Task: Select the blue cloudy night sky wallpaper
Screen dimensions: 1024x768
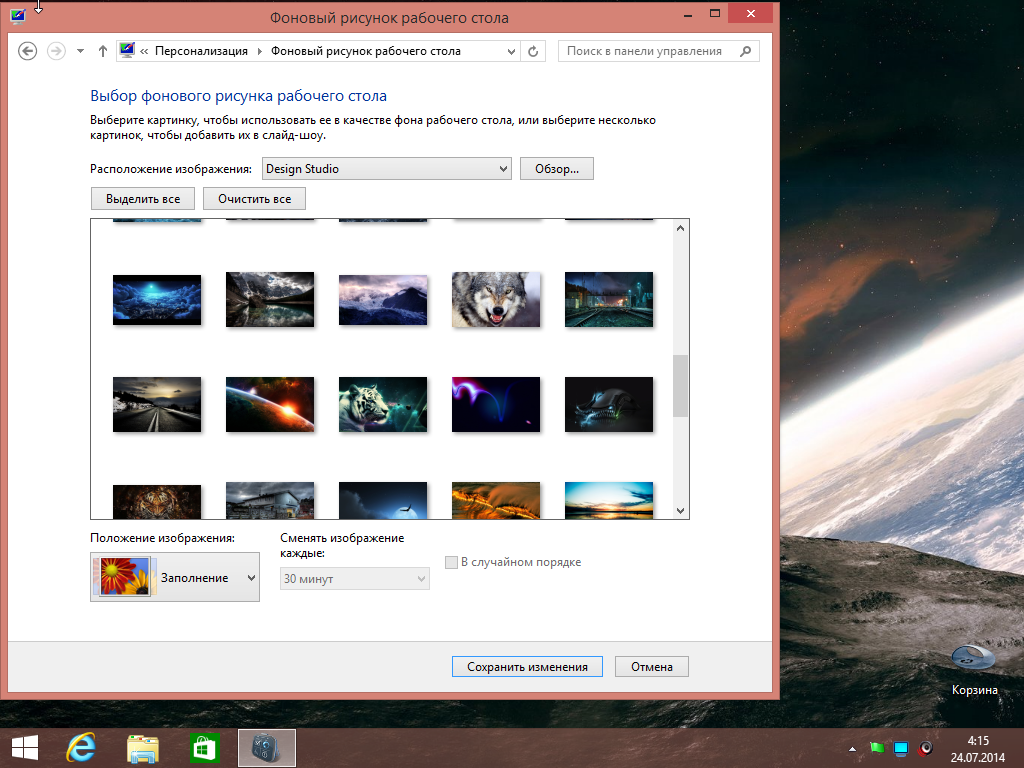Action: pyautogui.click(x=157, y=300)
